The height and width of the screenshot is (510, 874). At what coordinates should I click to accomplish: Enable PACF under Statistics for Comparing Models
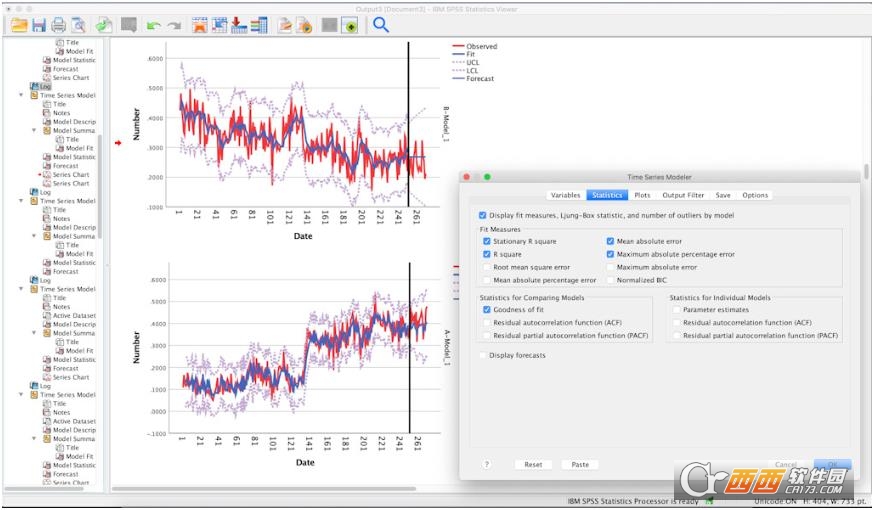click(x=487, y=336)
